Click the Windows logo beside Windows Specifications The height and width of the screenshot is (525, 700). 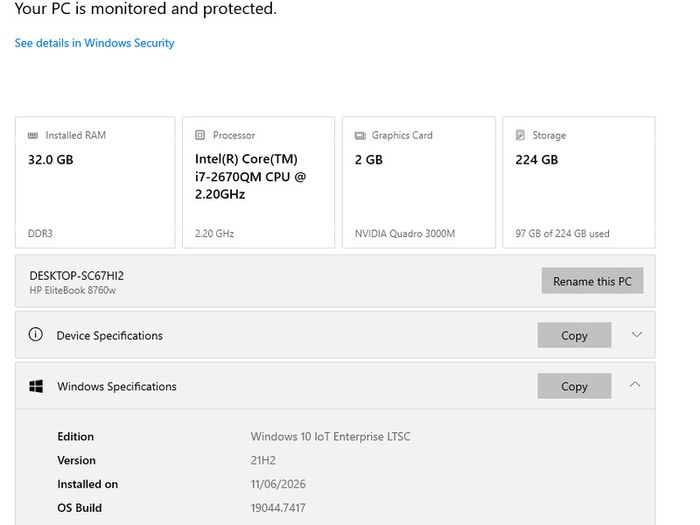point(36,386)
